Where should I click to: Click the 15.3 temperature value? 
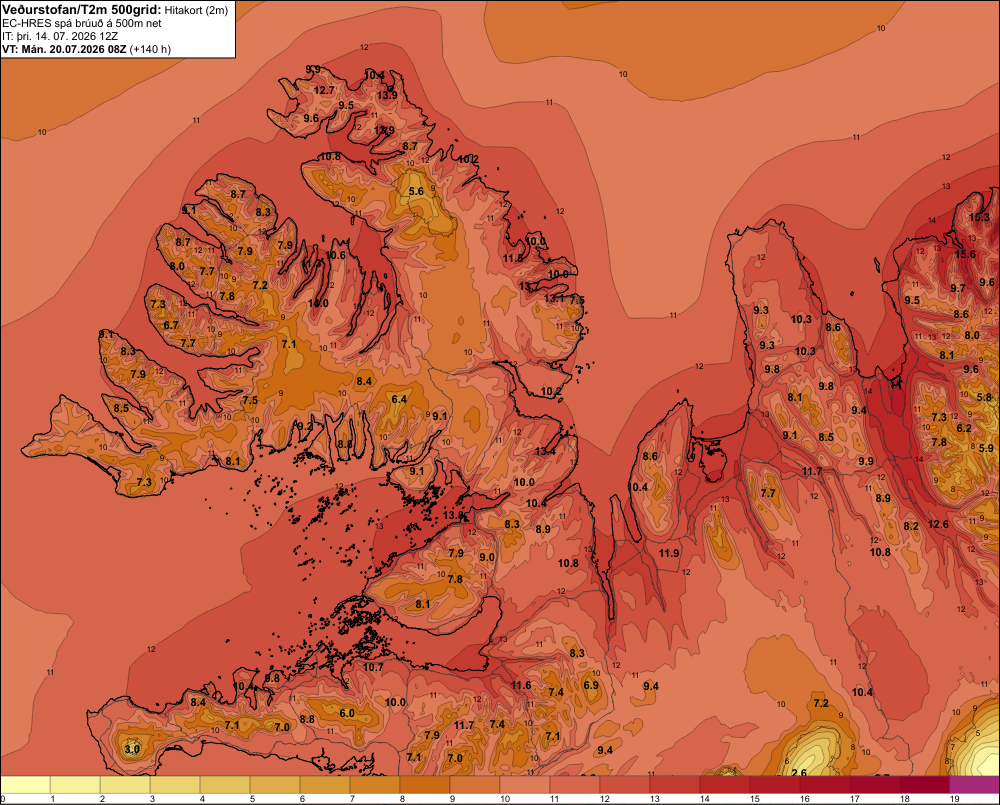pos(979,218)
